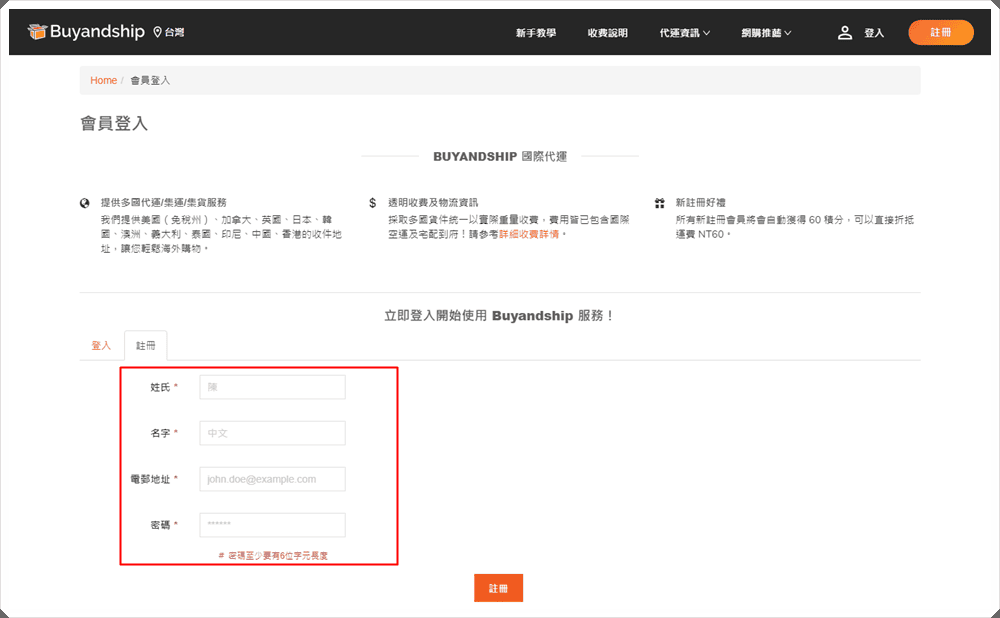The height and width of the screenshot is (618, 1000).
Task: Open 收費說明 from the top navigation
Action: 608,31
